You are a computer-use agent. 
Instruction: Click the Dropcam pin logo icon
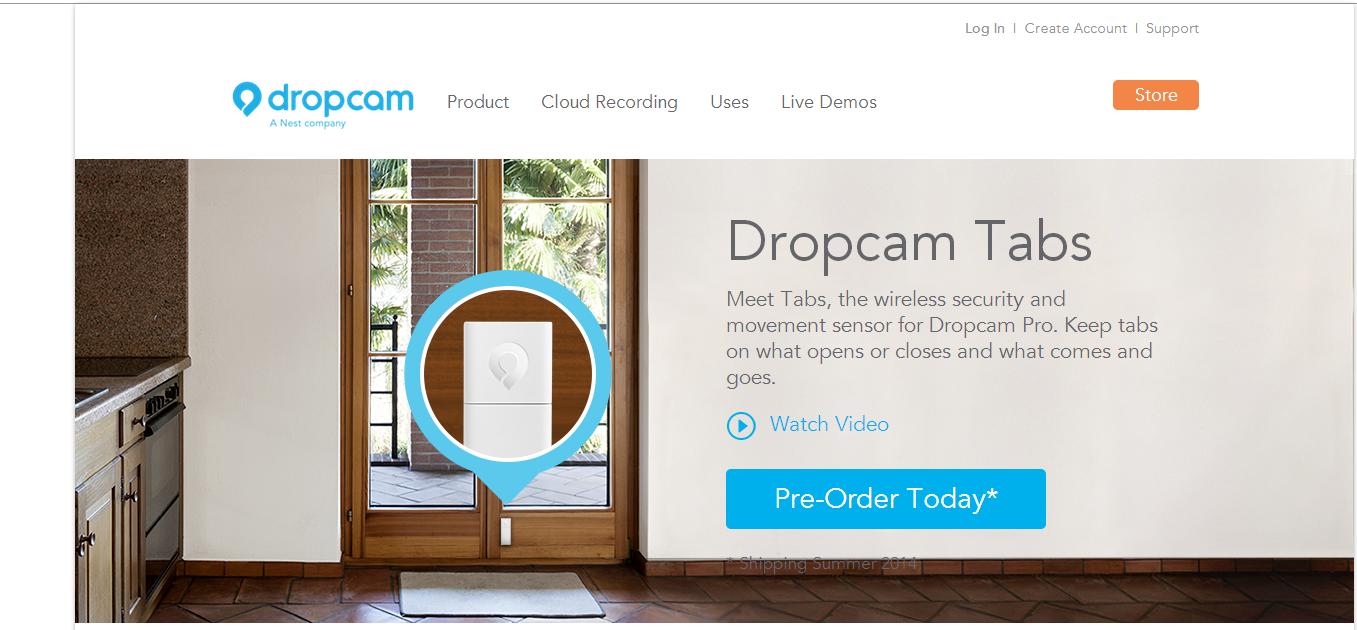pyautogui.click(x=246, y=100)
